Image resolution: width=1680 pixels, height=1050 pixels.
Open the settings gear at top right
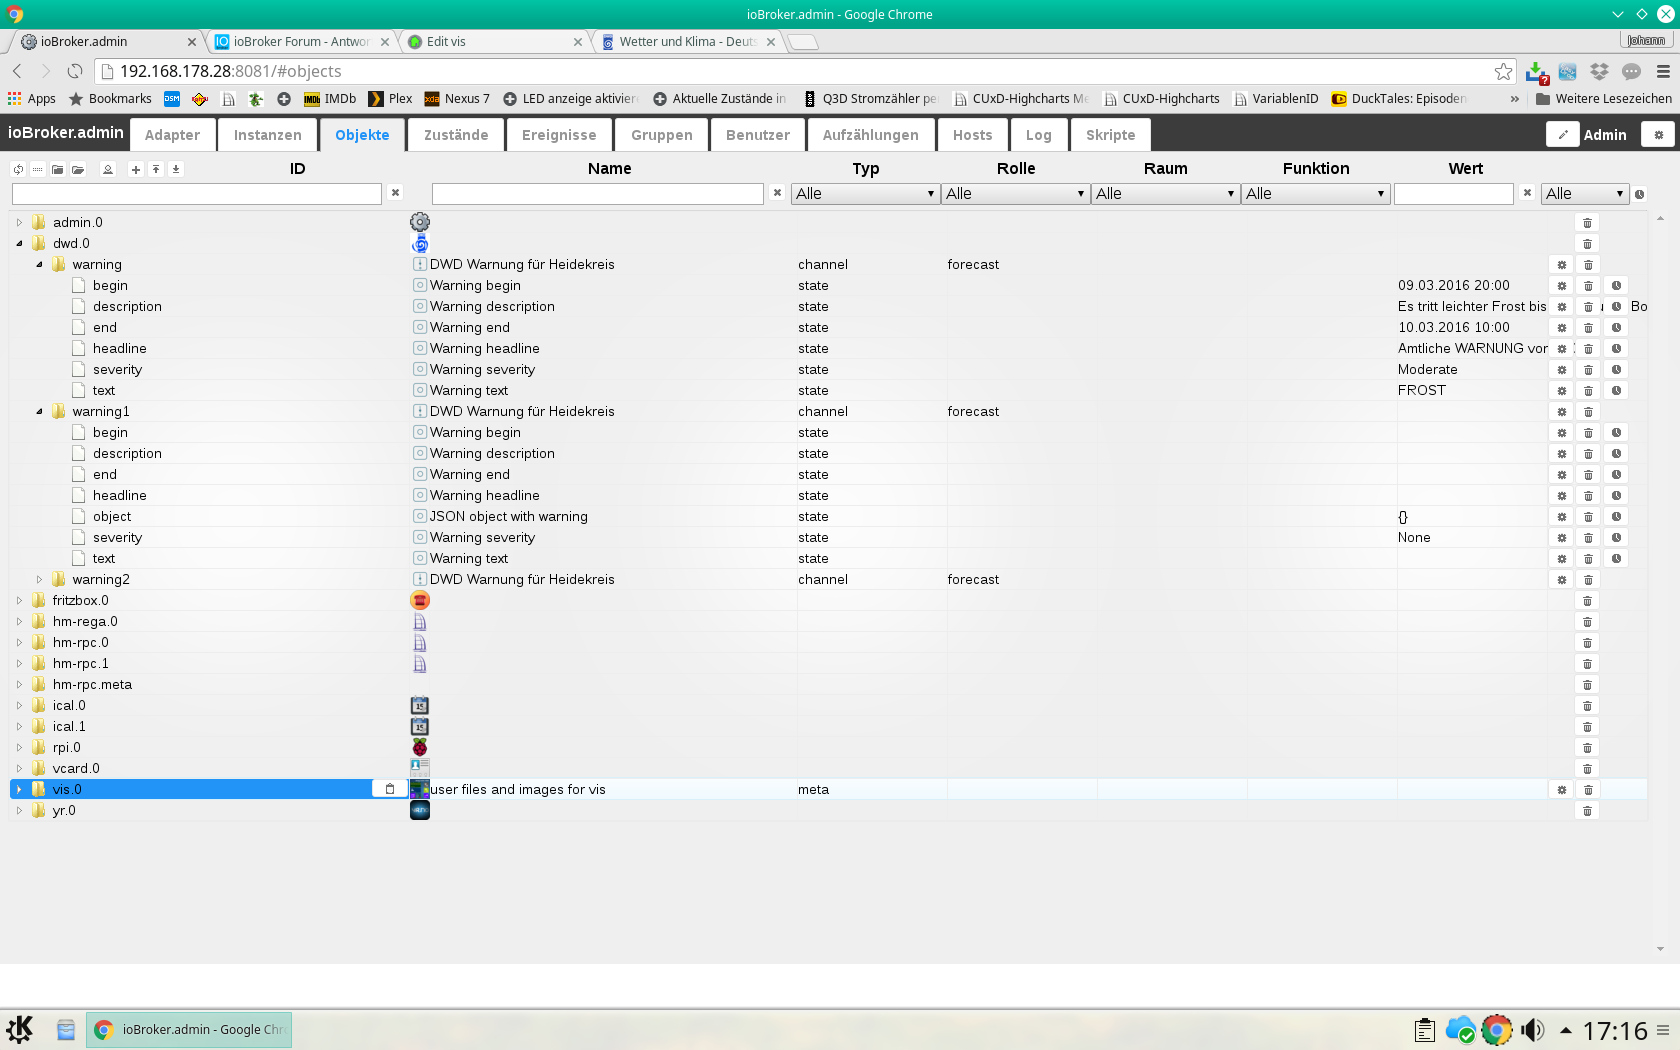[1658, 135]
